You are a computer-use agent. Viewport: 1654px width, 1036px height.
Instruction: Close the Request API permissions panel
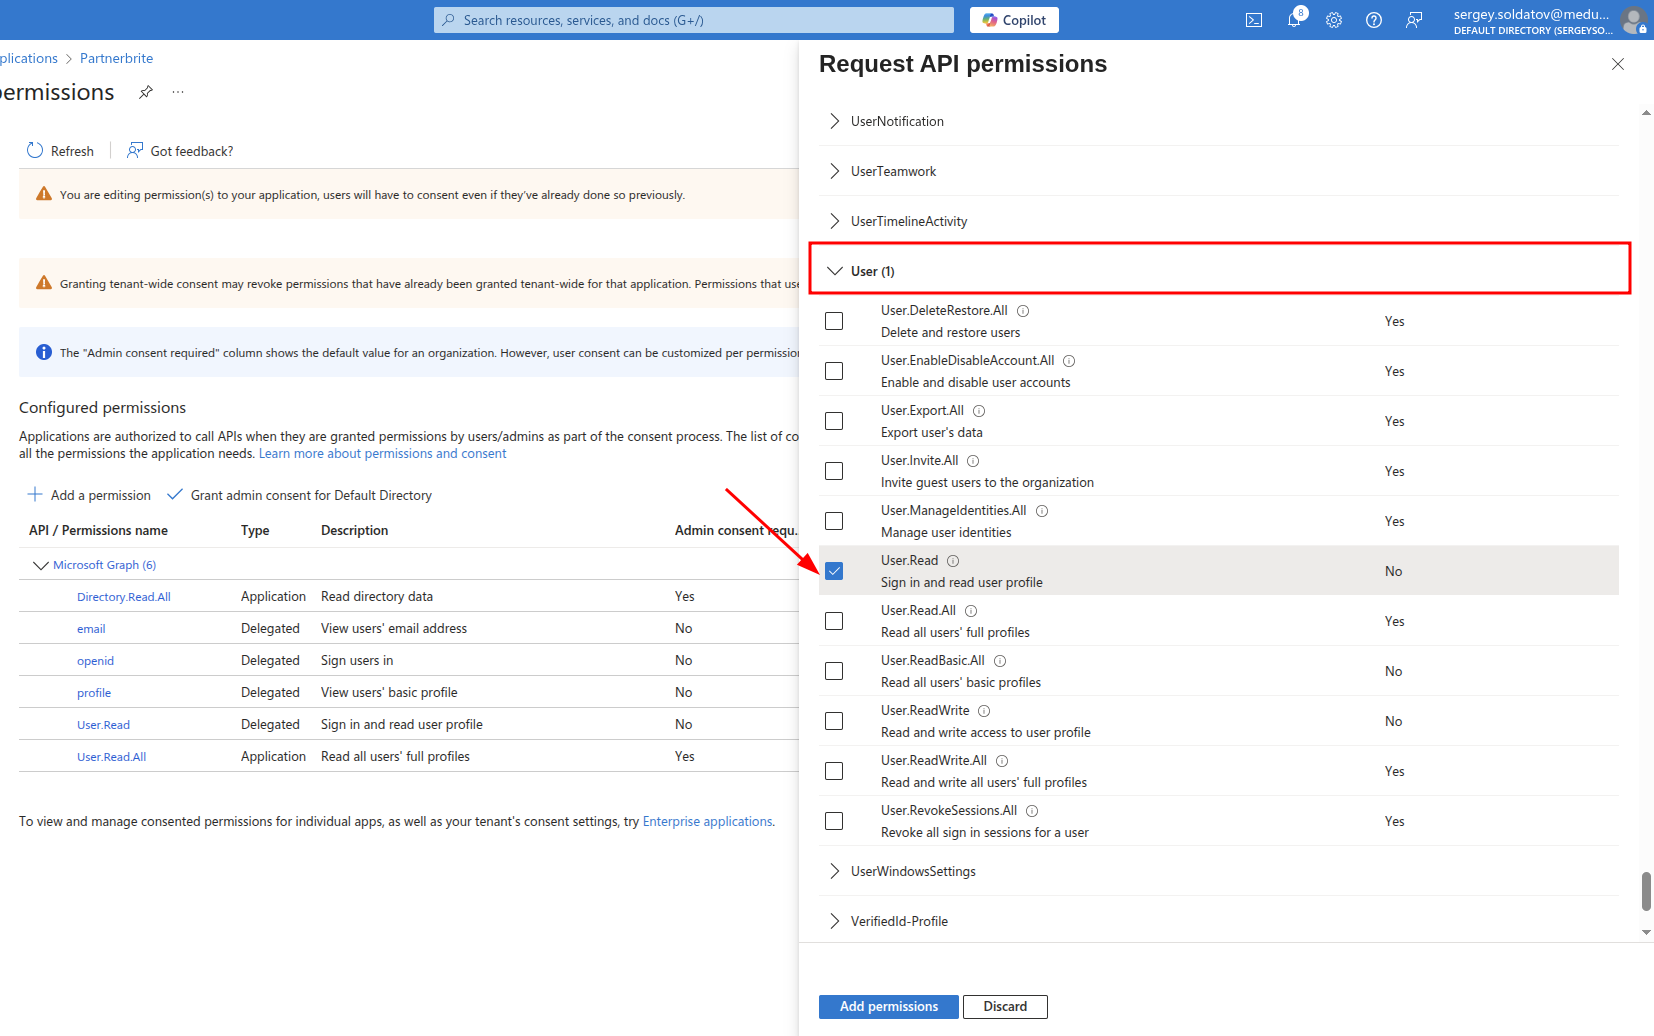(1618, 64)
